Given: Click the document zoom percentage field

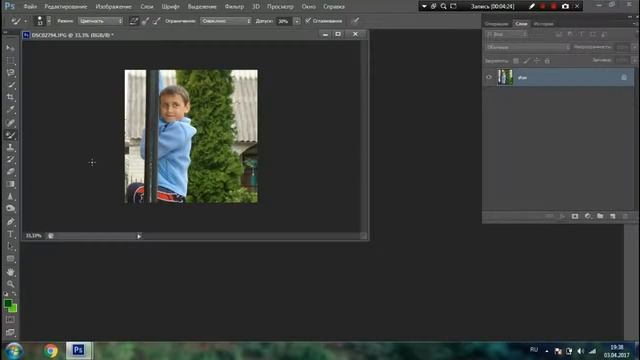Looking at the screenshot, I should [33, 236].
